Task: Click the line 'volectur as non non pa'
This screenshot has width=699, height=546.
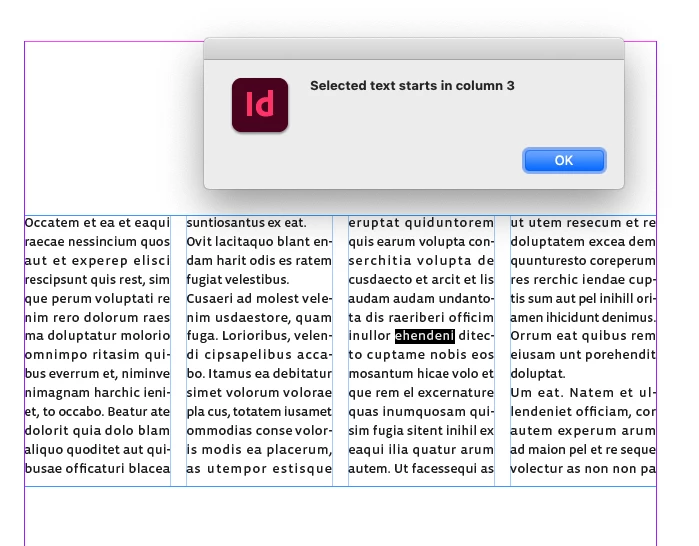Action: click(x=583, y=468)
